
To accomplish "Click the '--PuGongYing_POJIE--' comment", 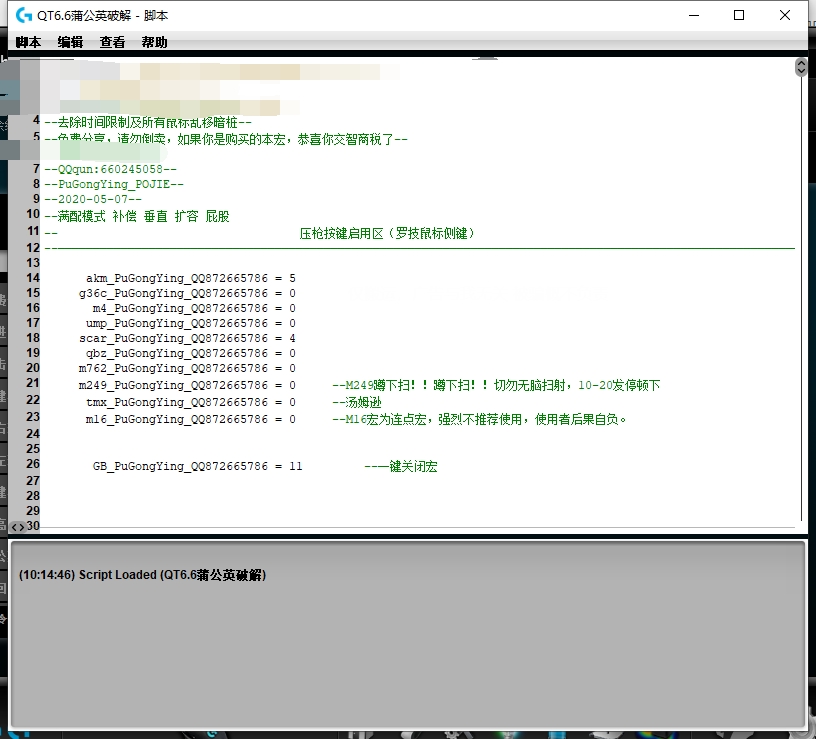I will point(114,184).
